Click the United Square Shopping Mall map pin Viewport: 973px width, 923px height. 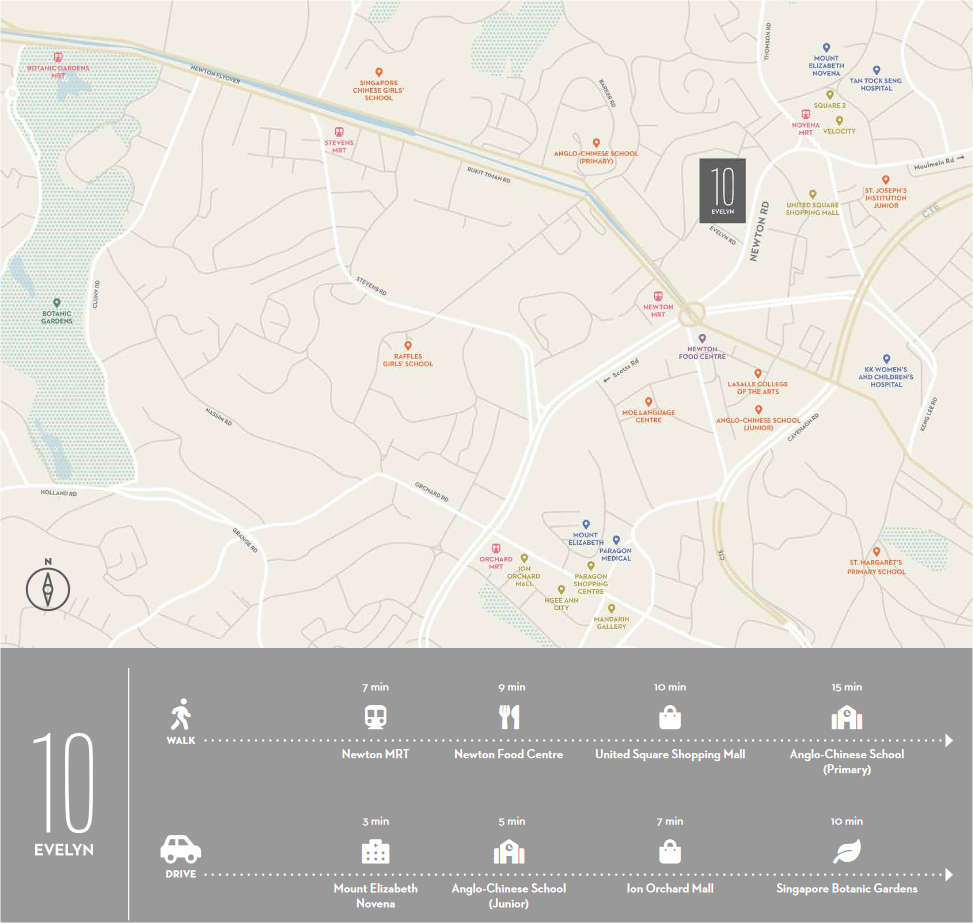coord(812,195)
